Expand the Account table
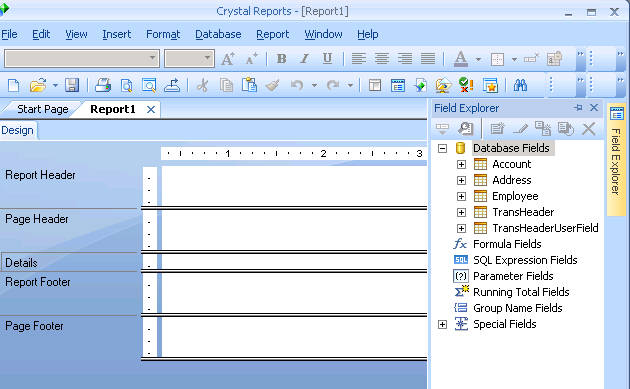Screen dimensions: 630x389 (461, 164)
